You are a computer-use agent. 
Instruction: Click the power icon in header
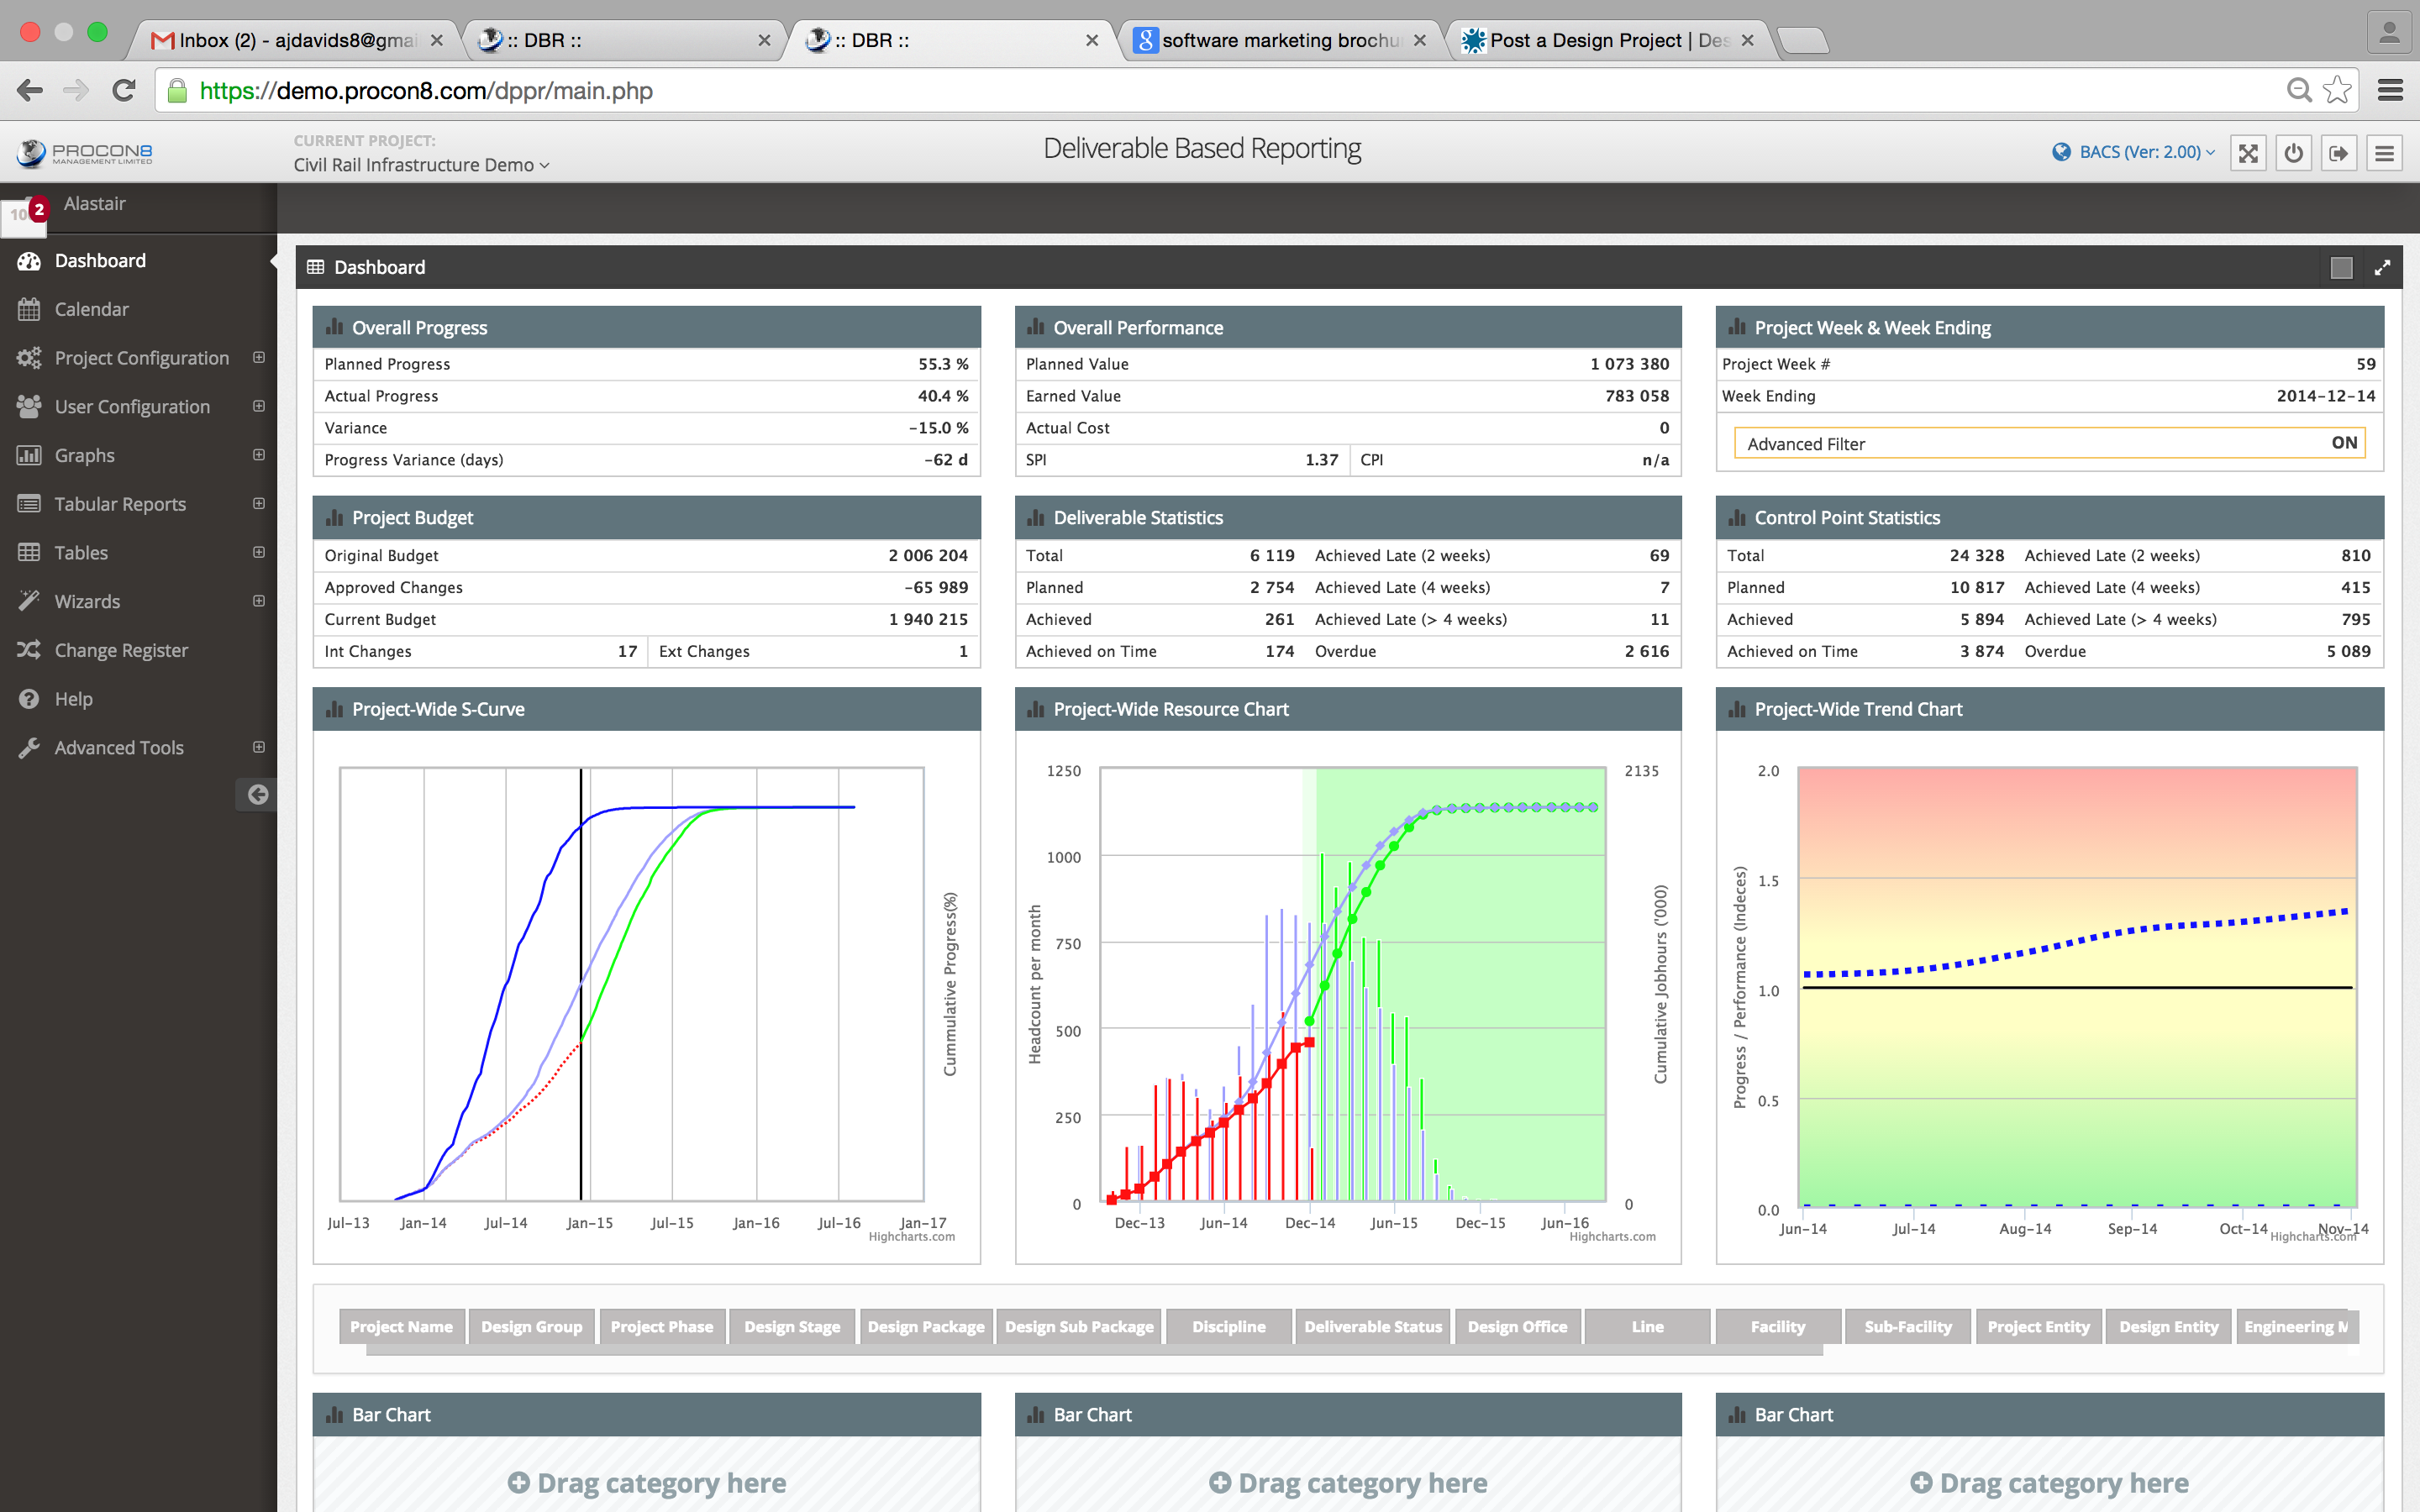tap(2293, 153)
